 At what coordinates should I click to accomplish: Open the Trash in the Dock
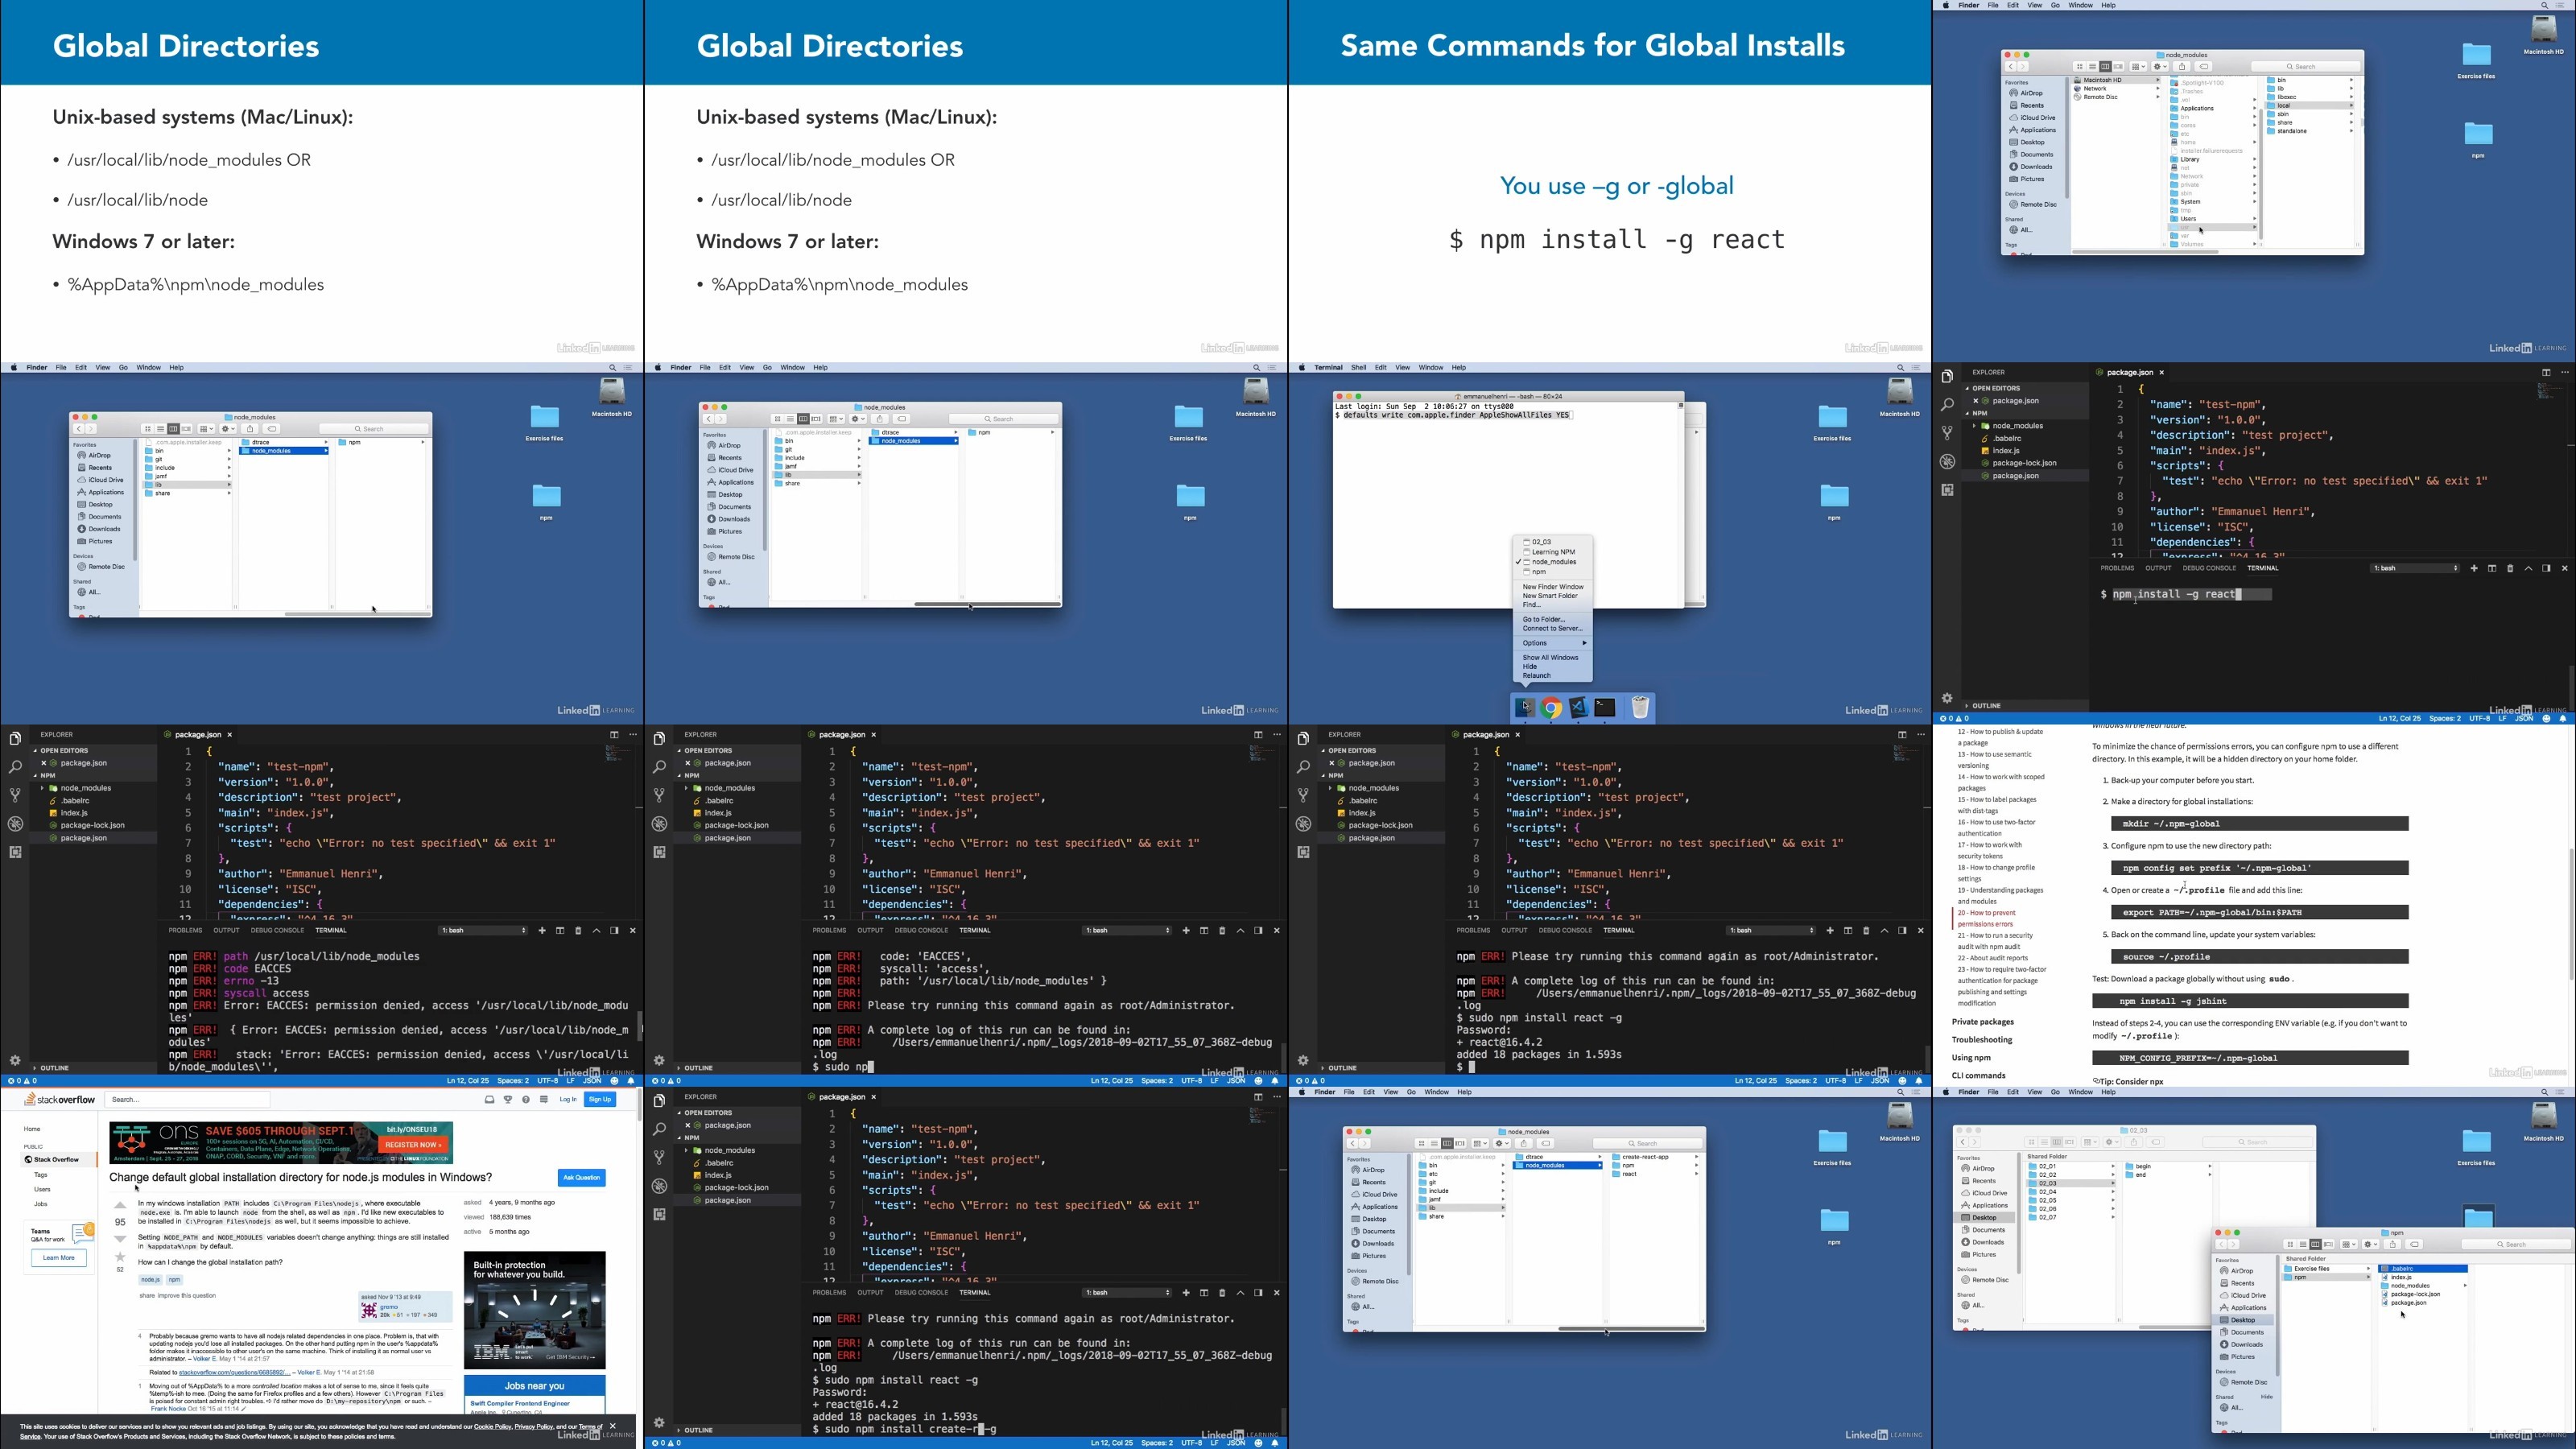pos(1640,708)
